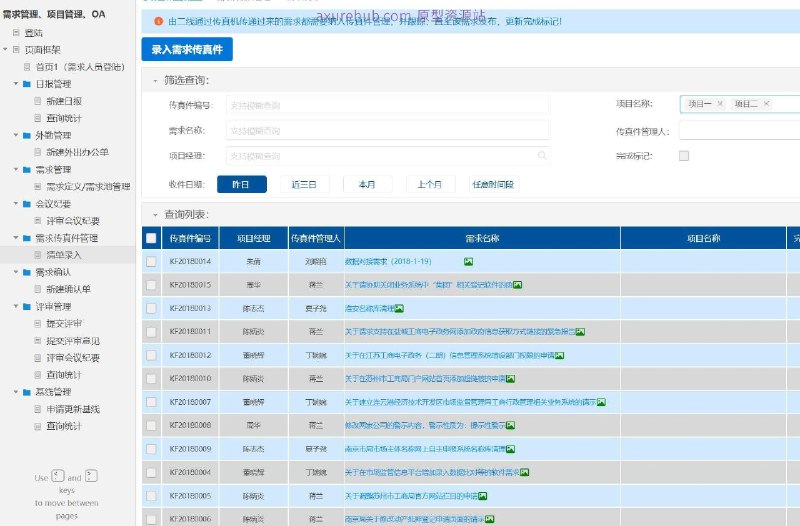This screenshot has width=800, height=526.
Task: Click the 需求传真件管理 folder icon
Action: tap(27, 238)
